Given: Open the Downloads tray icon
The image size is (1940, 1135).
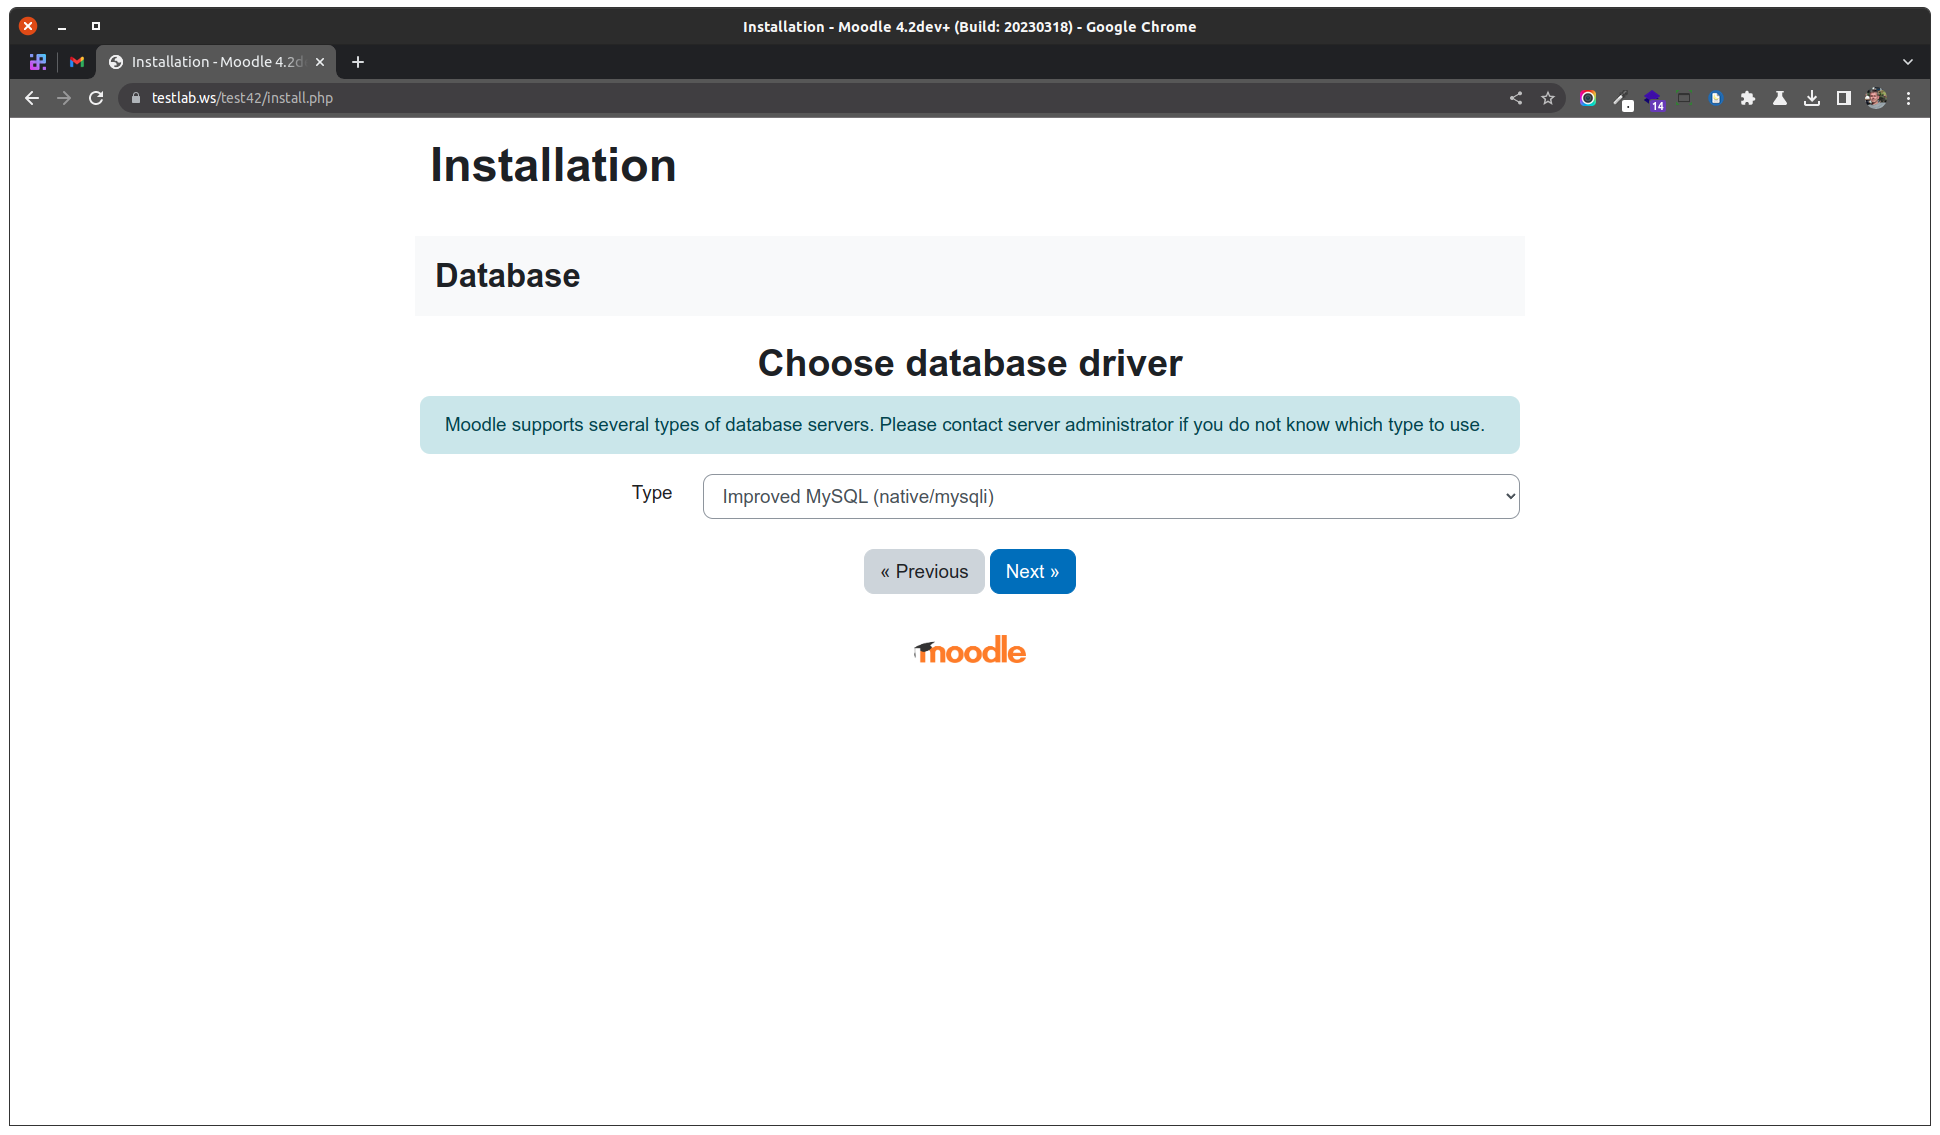Looking at the screenshot, I should (1812, 98).
